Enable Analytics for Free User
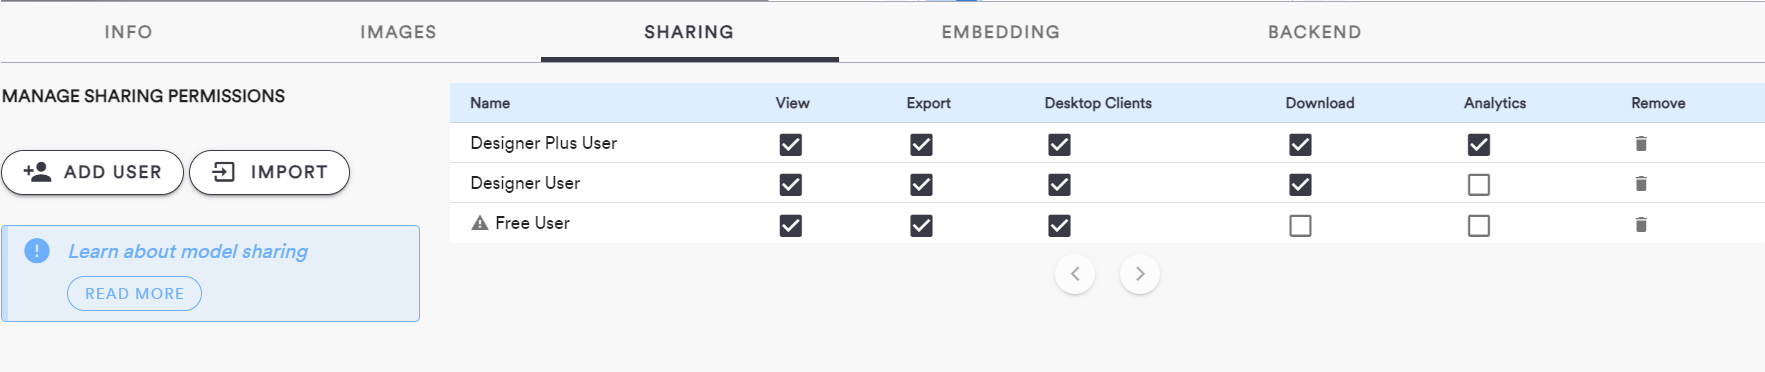The width and height of the screenshot is (1765, 372). pos(1479,226)
